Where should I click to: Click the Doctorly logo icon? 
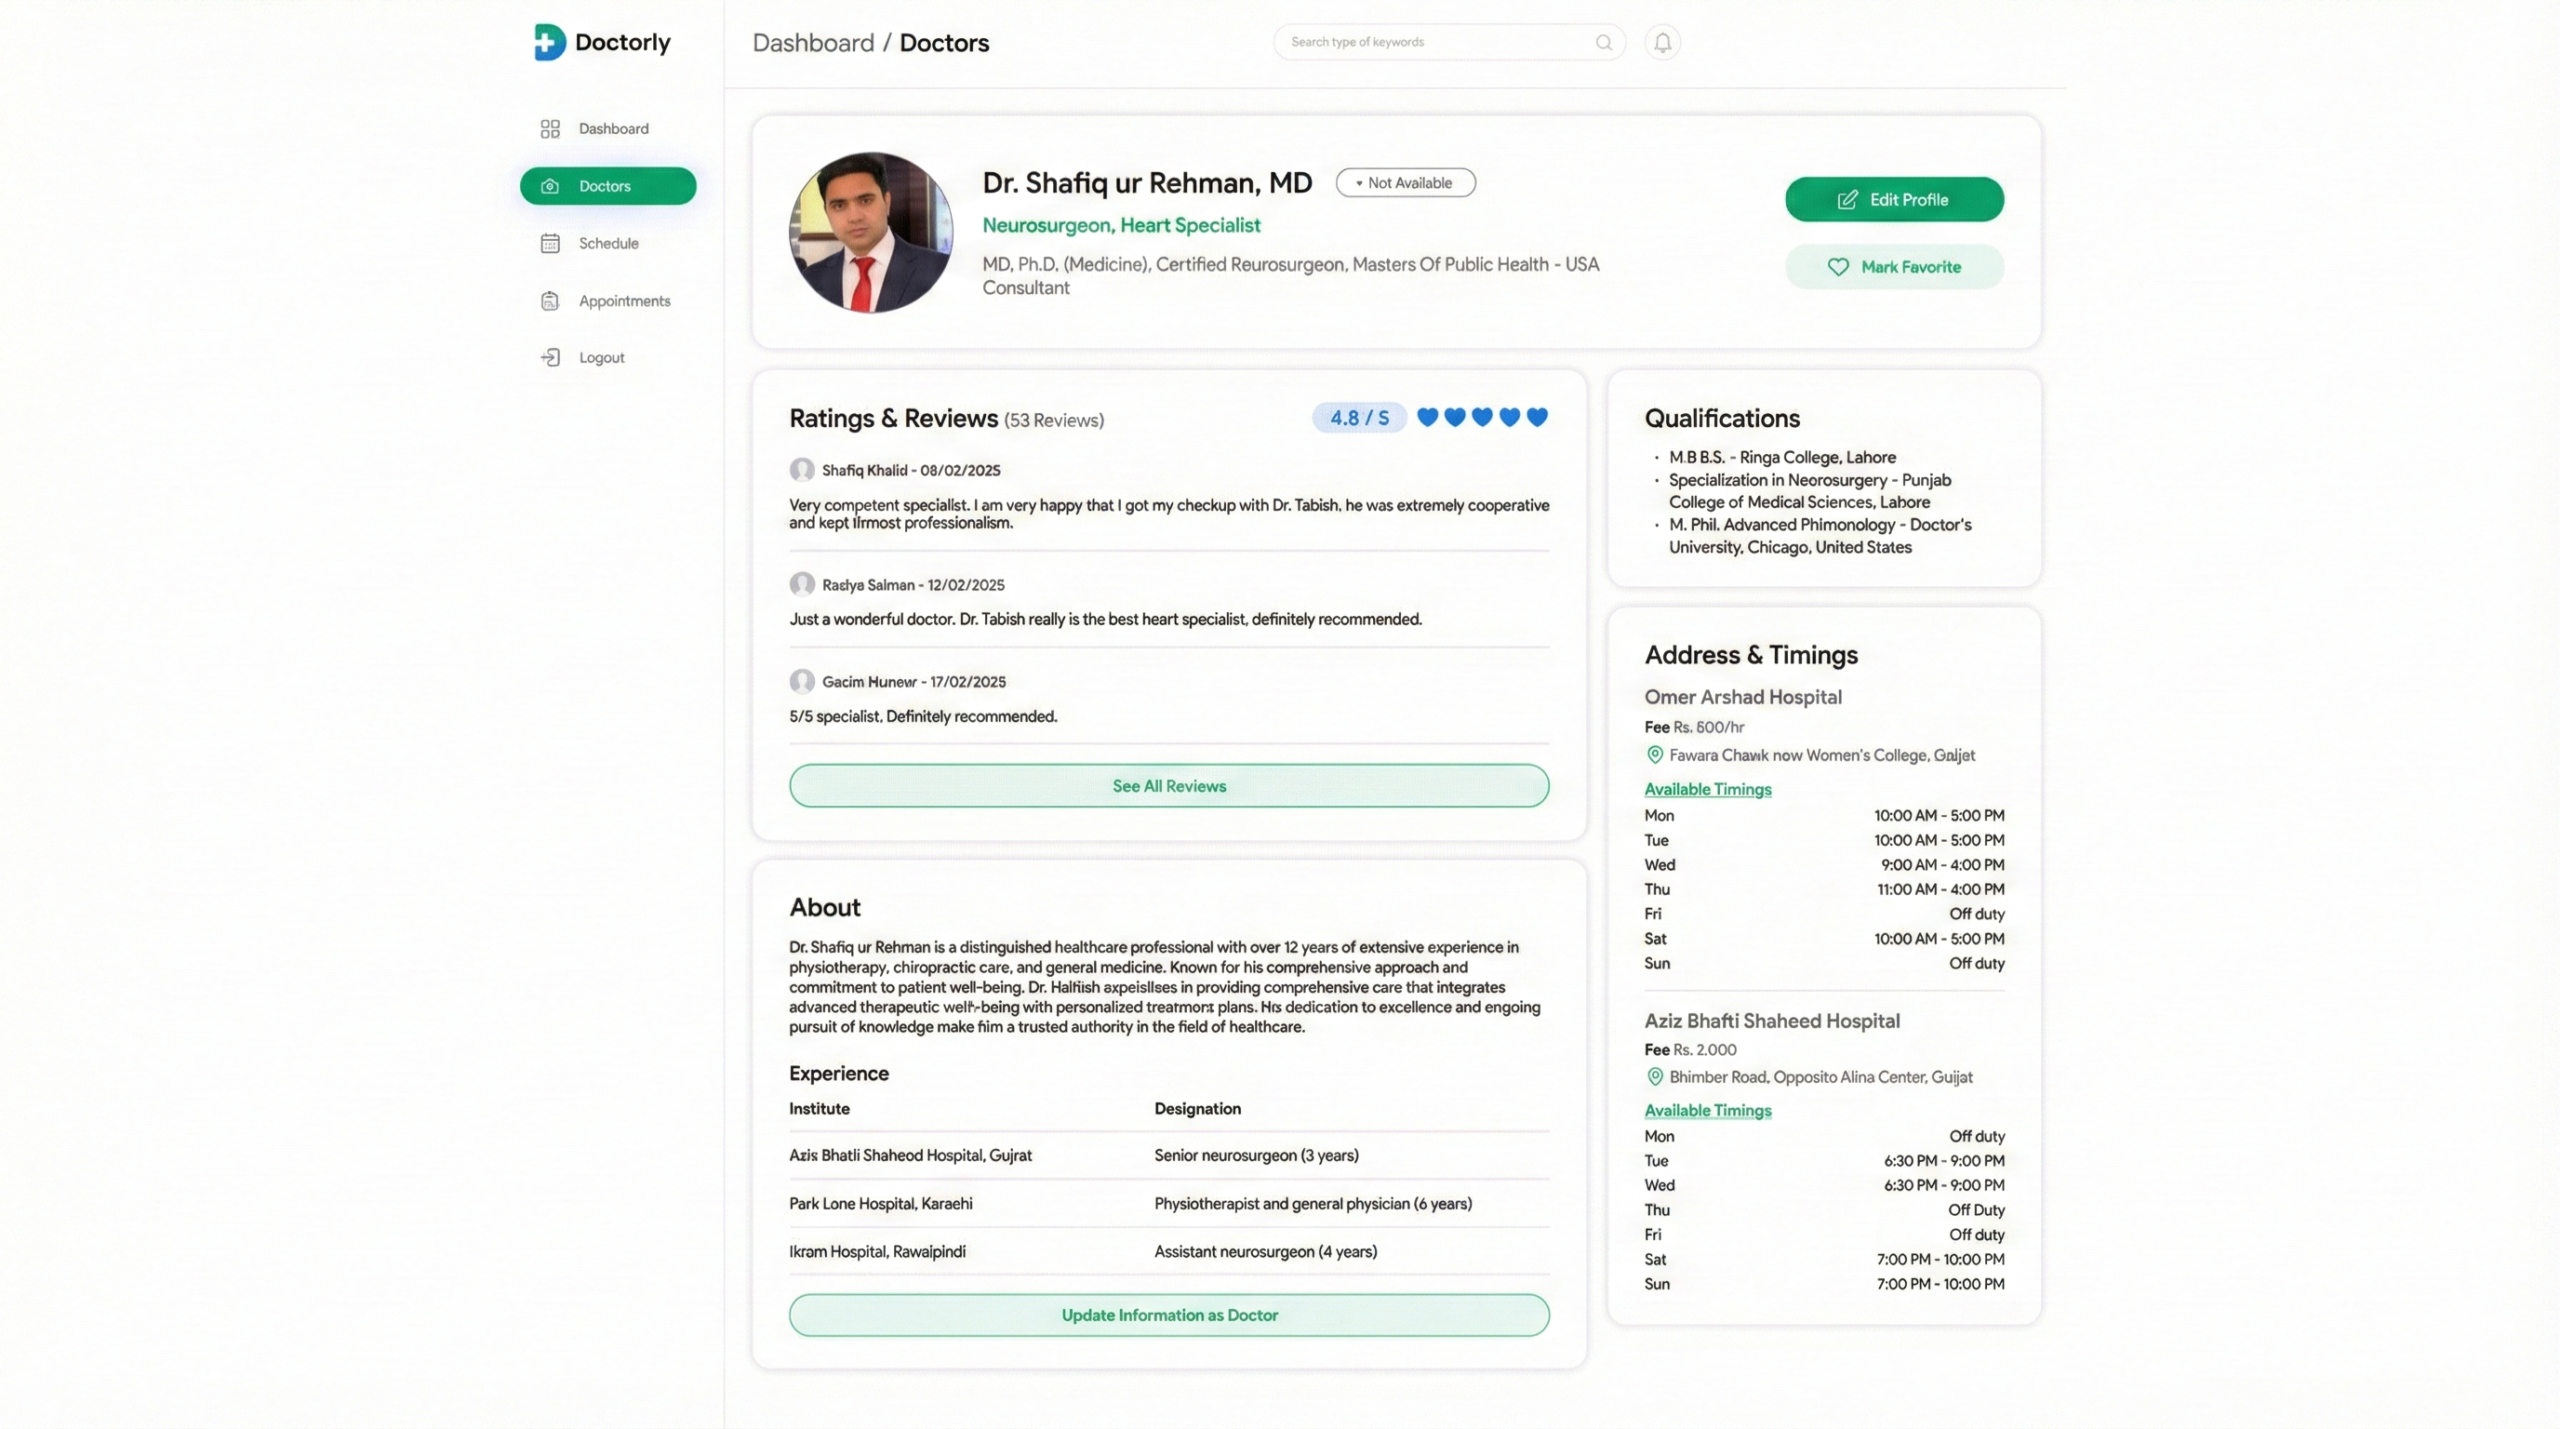tap(549, 42)
